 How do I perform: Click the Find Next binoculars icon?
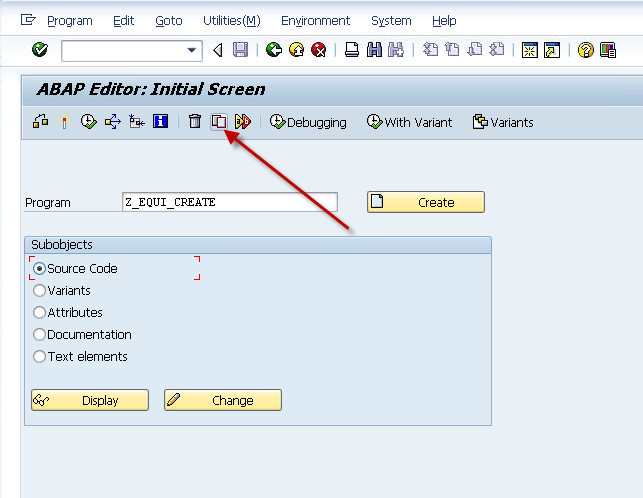click(x=396, y=50)
